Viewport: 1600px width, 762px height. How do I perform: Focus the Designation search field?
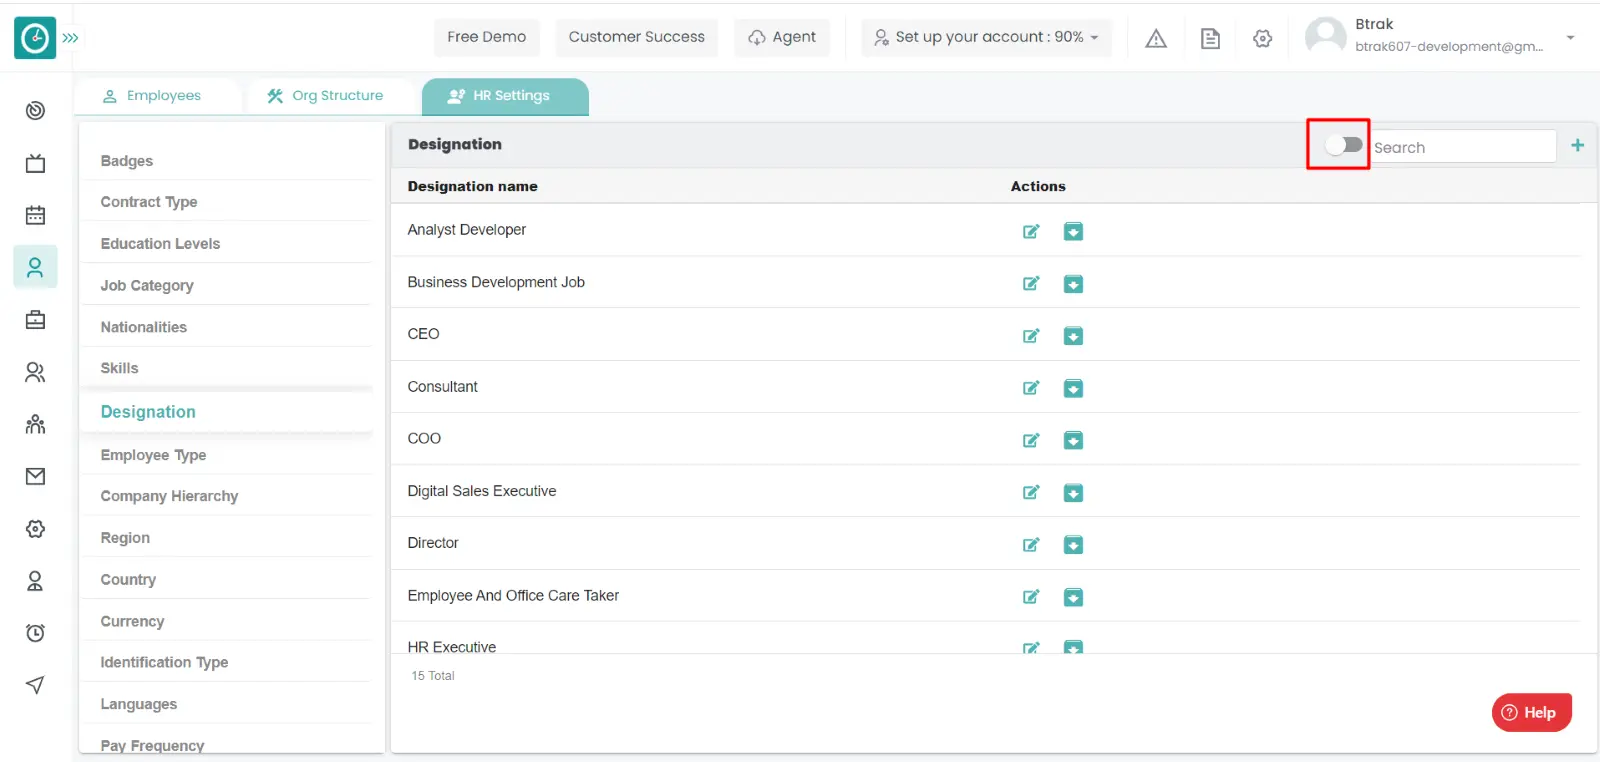pos(1462,147)
